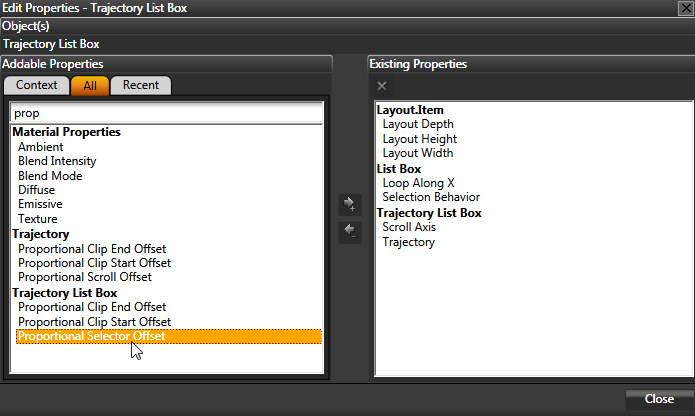
Task: Open the Recent tab
Action: [x=140, y=85]
